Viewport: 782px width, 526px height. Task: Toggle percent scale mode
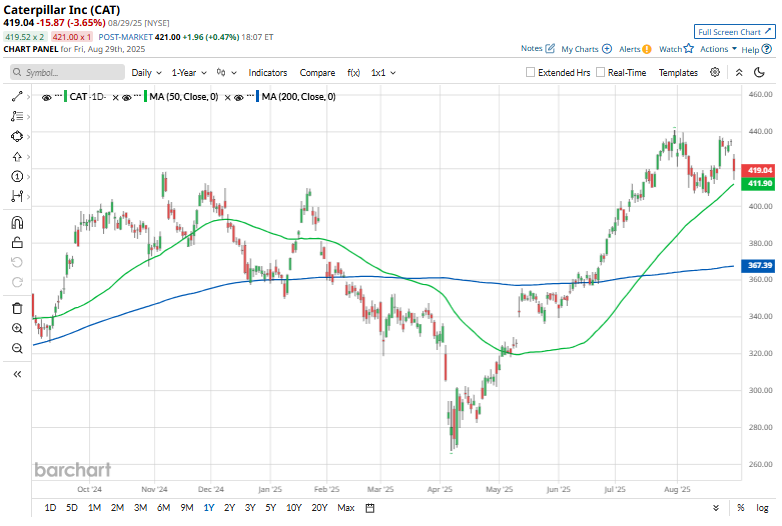click(741, 508)
